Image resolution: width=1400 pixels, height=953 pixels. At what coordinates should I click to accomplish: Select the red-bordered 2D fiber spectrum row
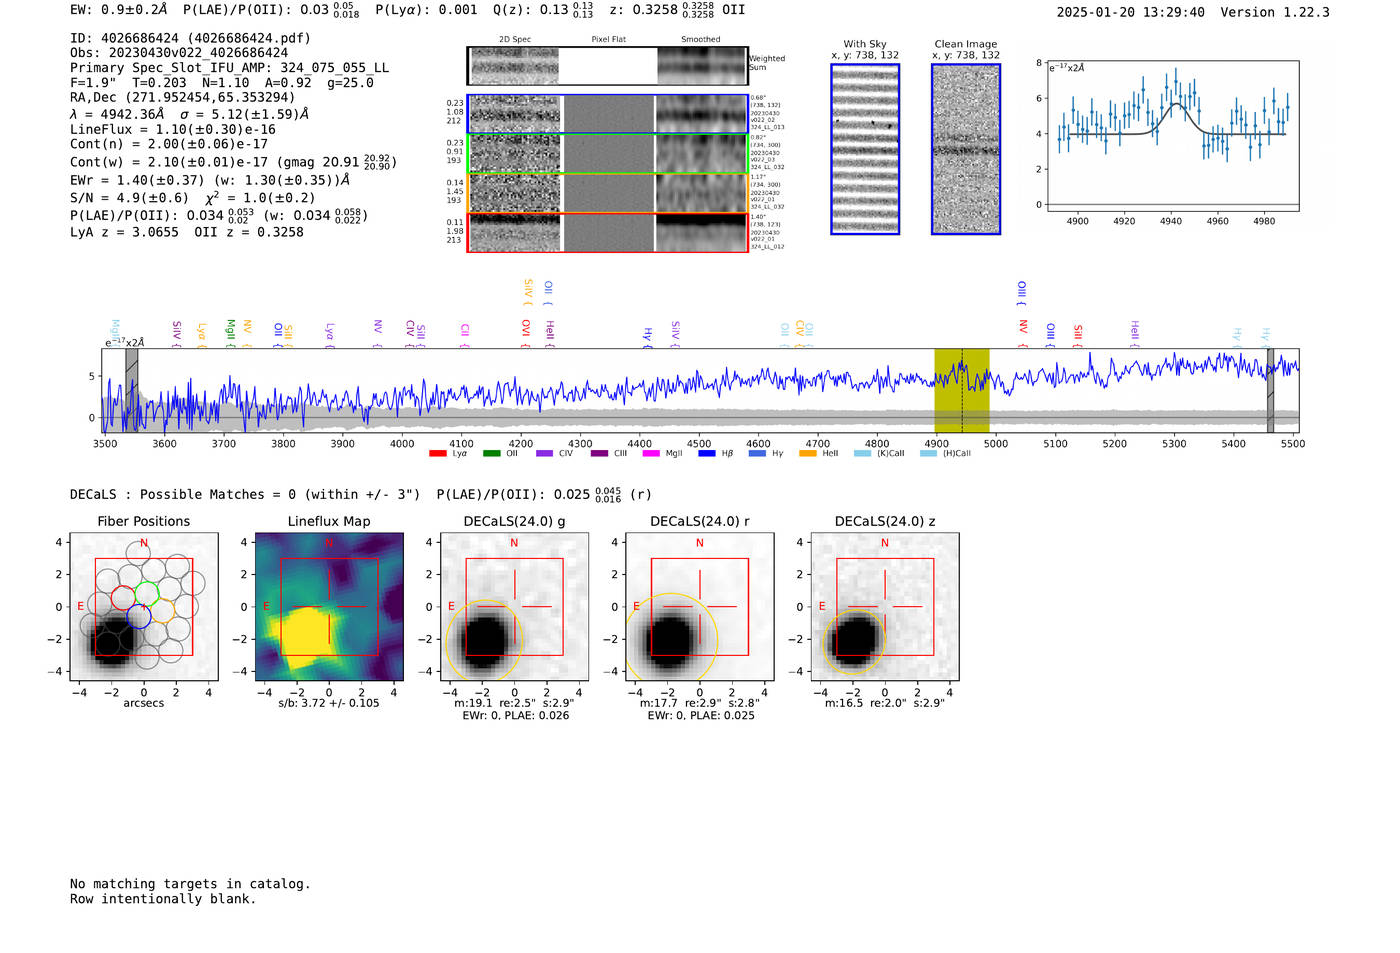tap(607, 232)
